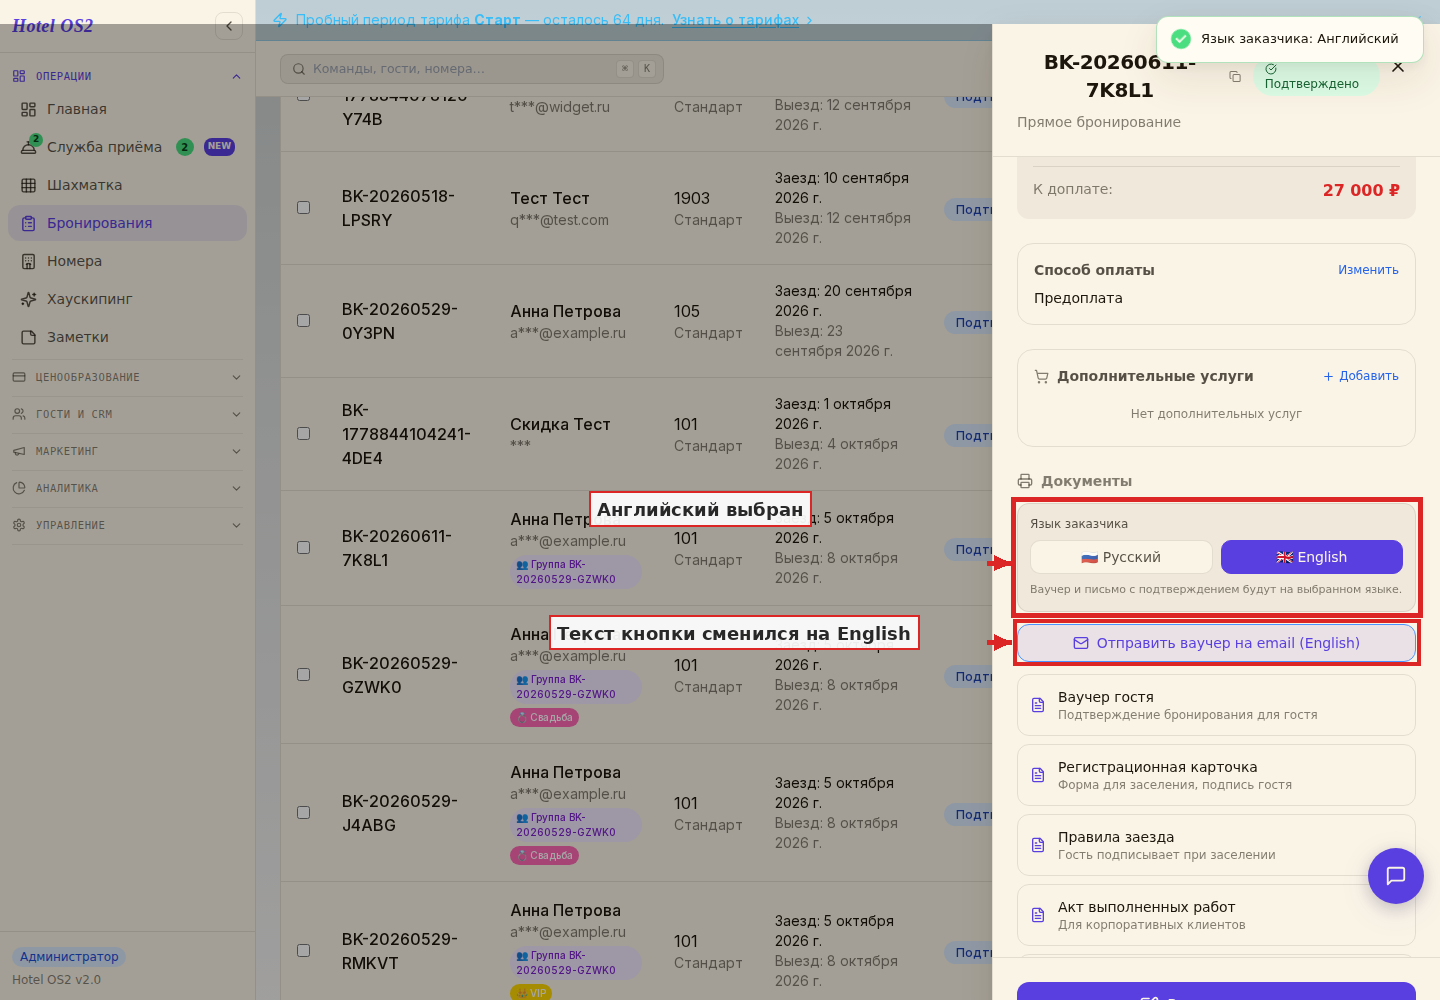1440x1000 pixels.
Task: Copy booking number BK-20260611-7K8L1 icon
Action: 1235,76
